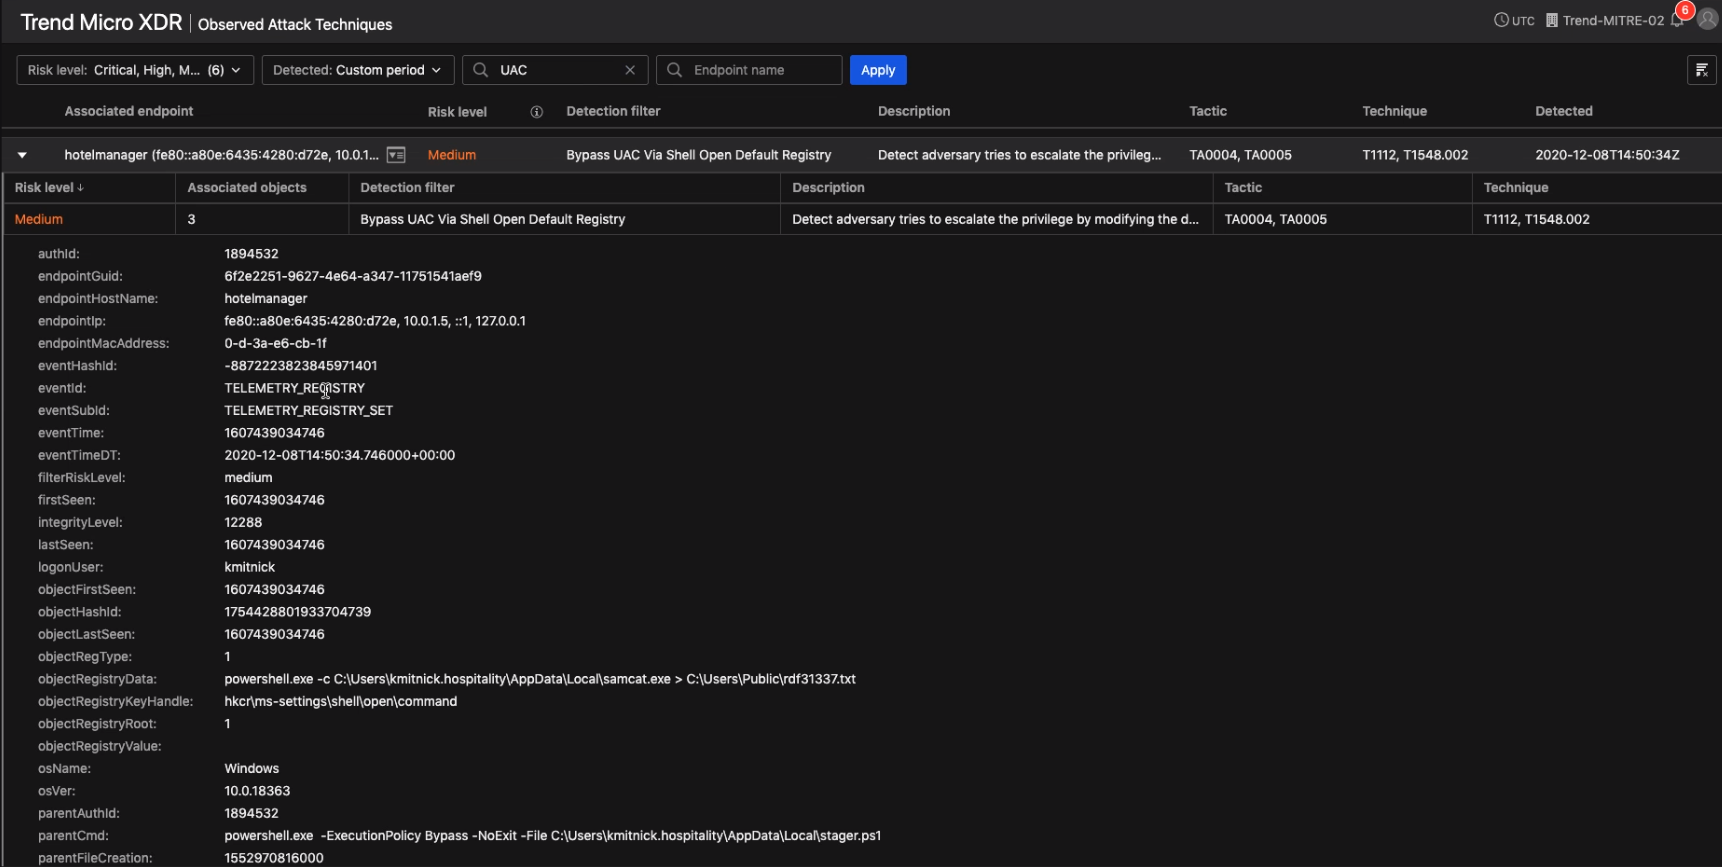Open the Risk level filter dropdown
This screenshot has width=1722, height=867.
[135, 70]
